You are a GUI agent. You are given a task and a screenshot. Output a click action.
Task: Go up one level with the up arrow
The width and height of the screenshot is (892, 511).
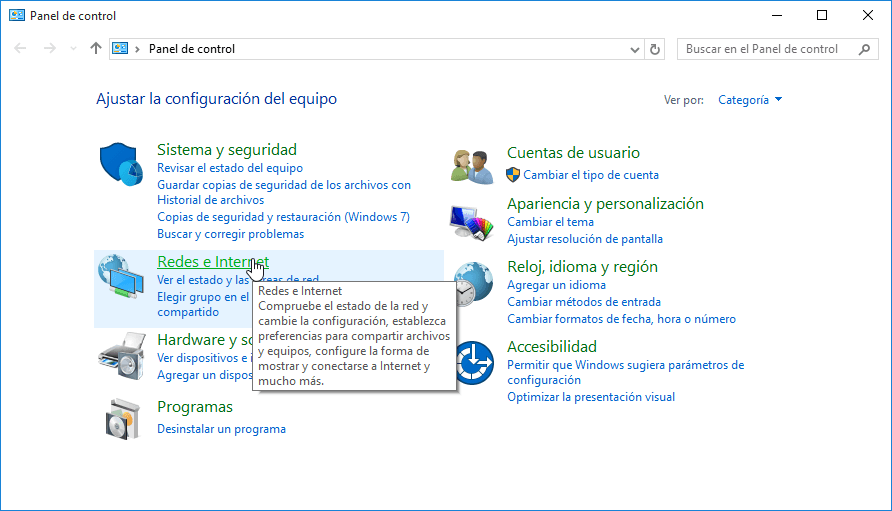pyautogui.click(x=96, y=49)
